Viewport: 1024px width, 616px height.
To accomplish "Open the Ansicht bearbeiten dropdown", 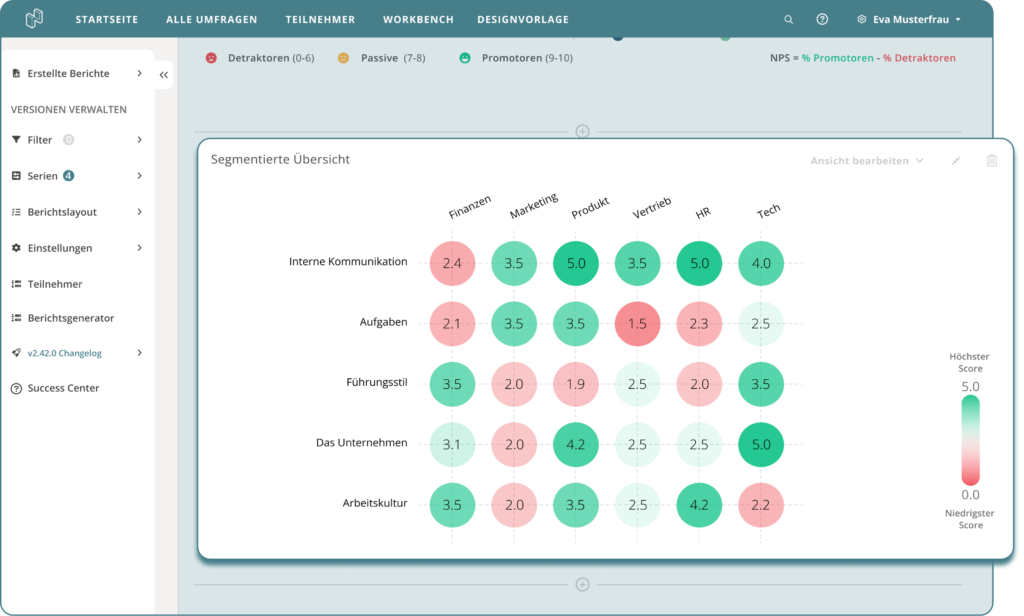I will tap(868, 160).
